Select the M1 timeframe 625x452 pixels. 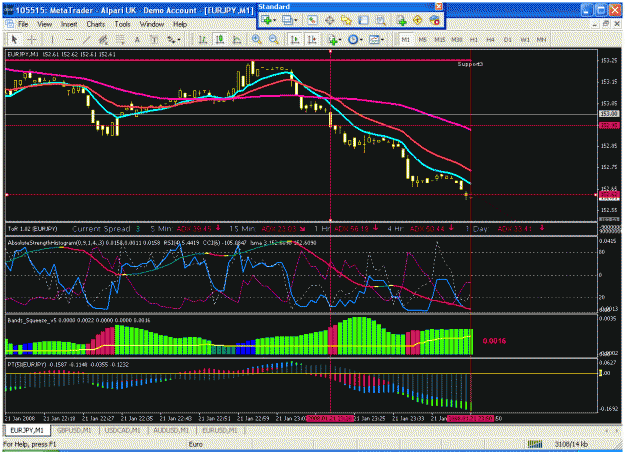click(x=405, y=39)
